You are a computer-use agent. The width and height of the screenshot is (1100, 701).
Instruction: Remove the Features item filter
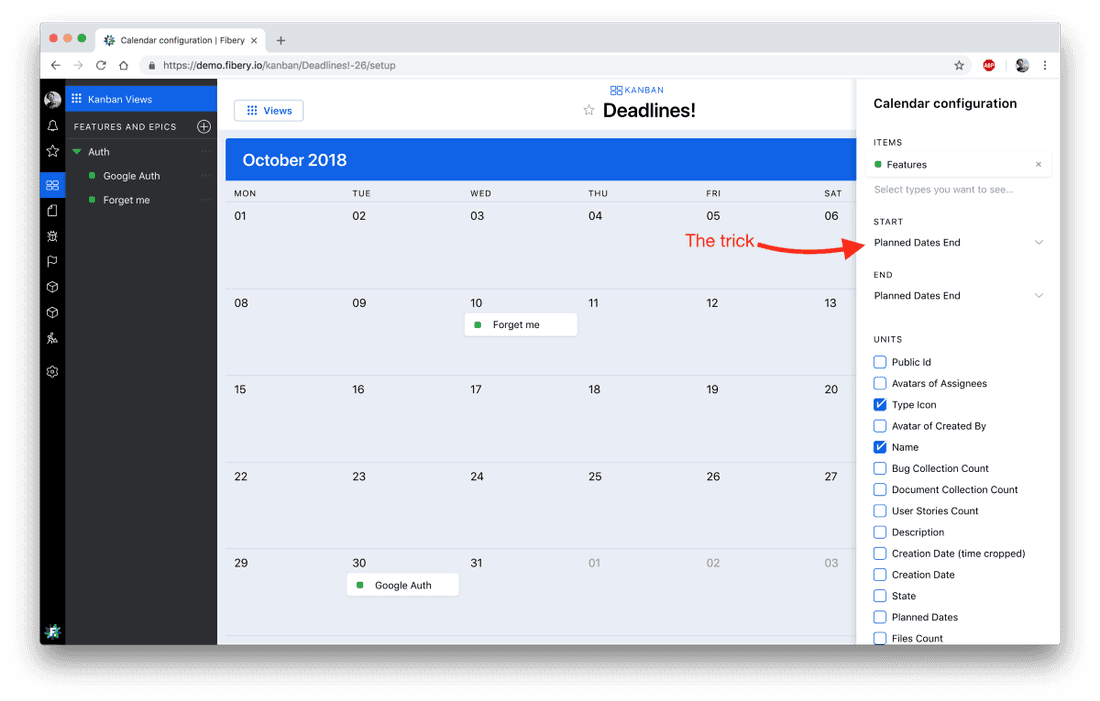click(x=1038, y=164)
